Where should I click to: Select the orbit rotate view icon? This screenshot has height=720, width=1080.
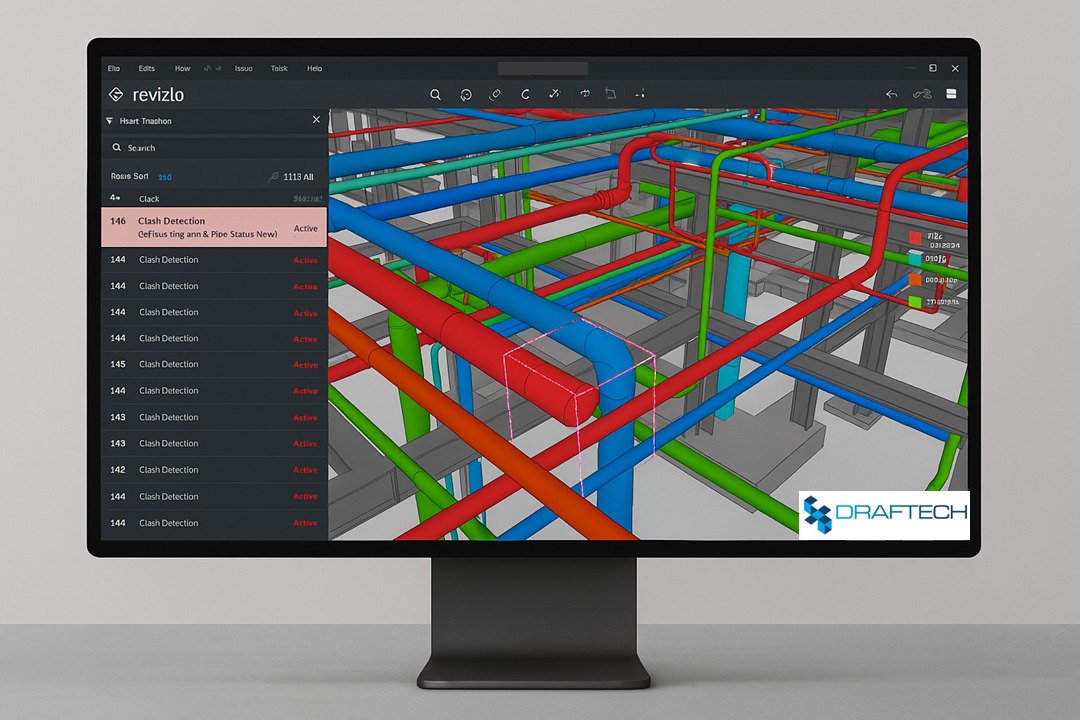(466, 94)
